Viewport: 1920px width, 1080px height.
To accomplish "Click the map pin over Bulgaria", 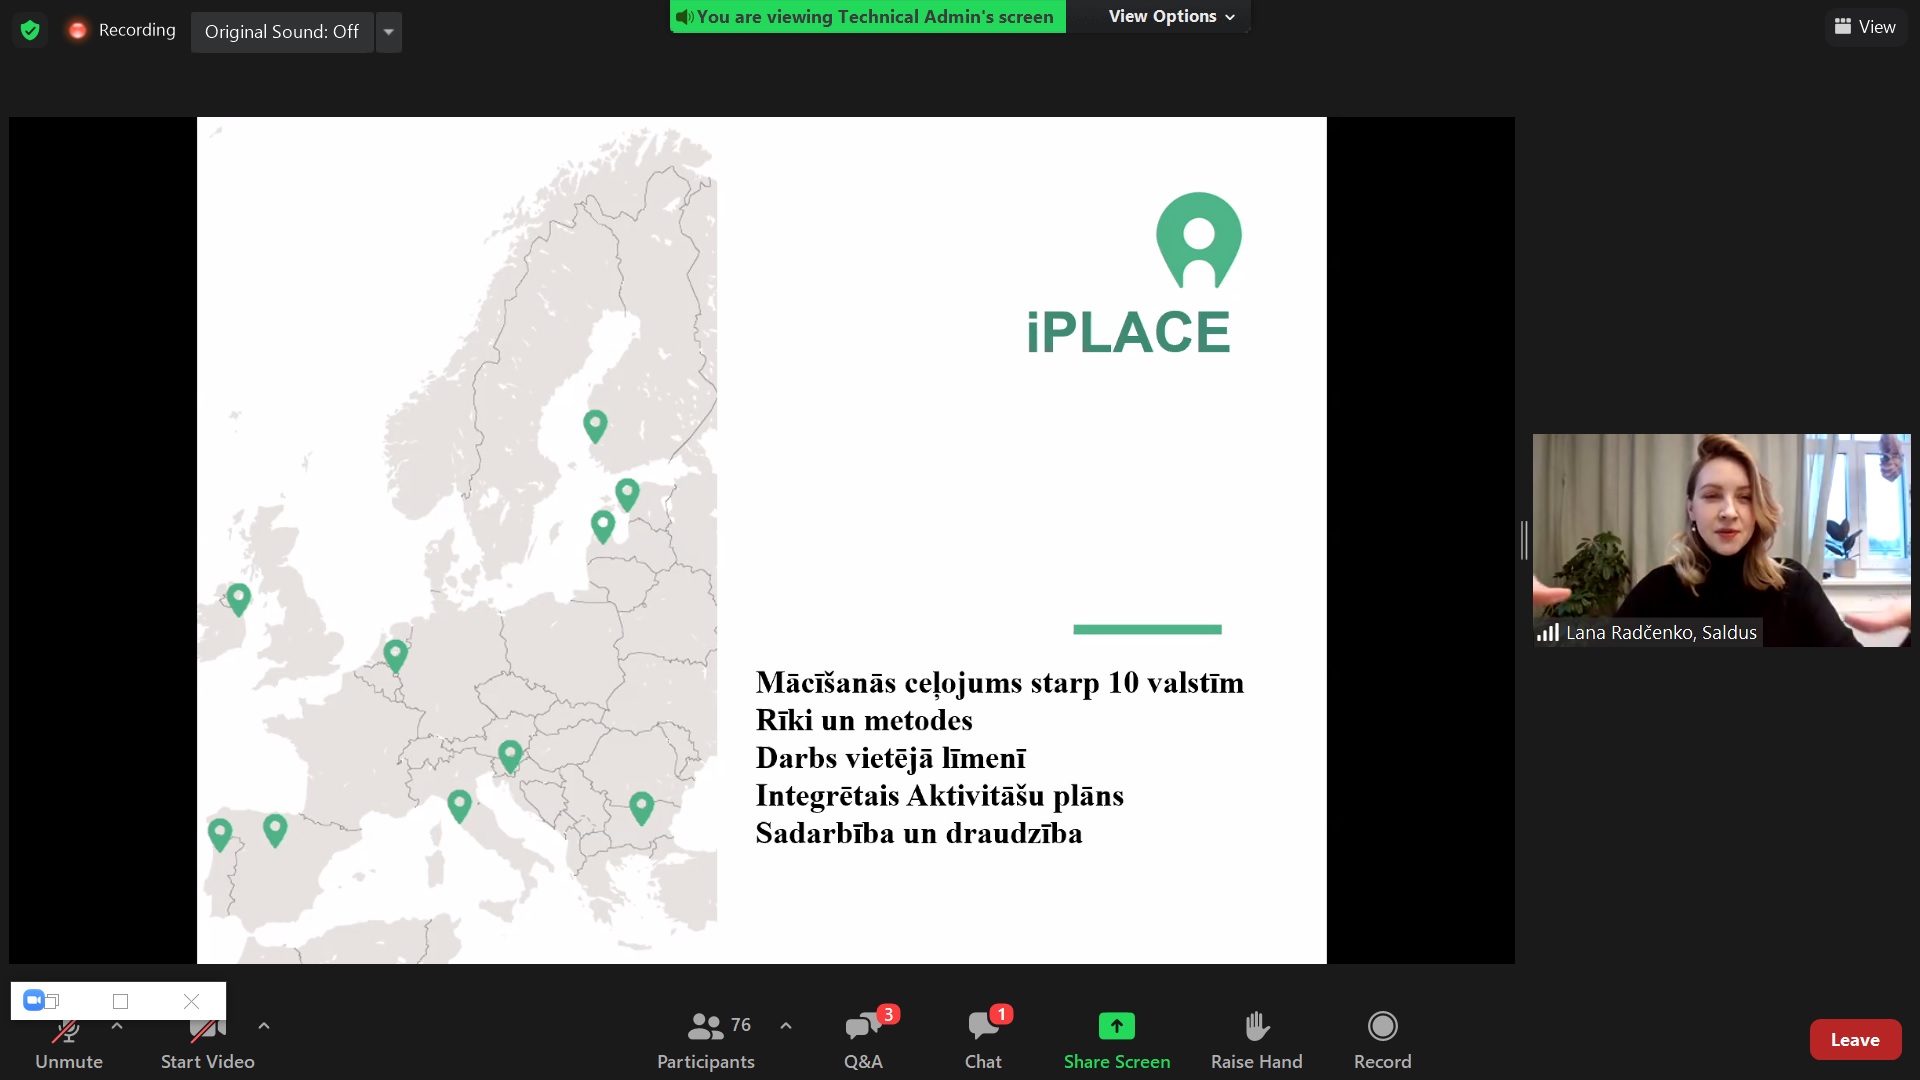I will [x=642, y=808].
